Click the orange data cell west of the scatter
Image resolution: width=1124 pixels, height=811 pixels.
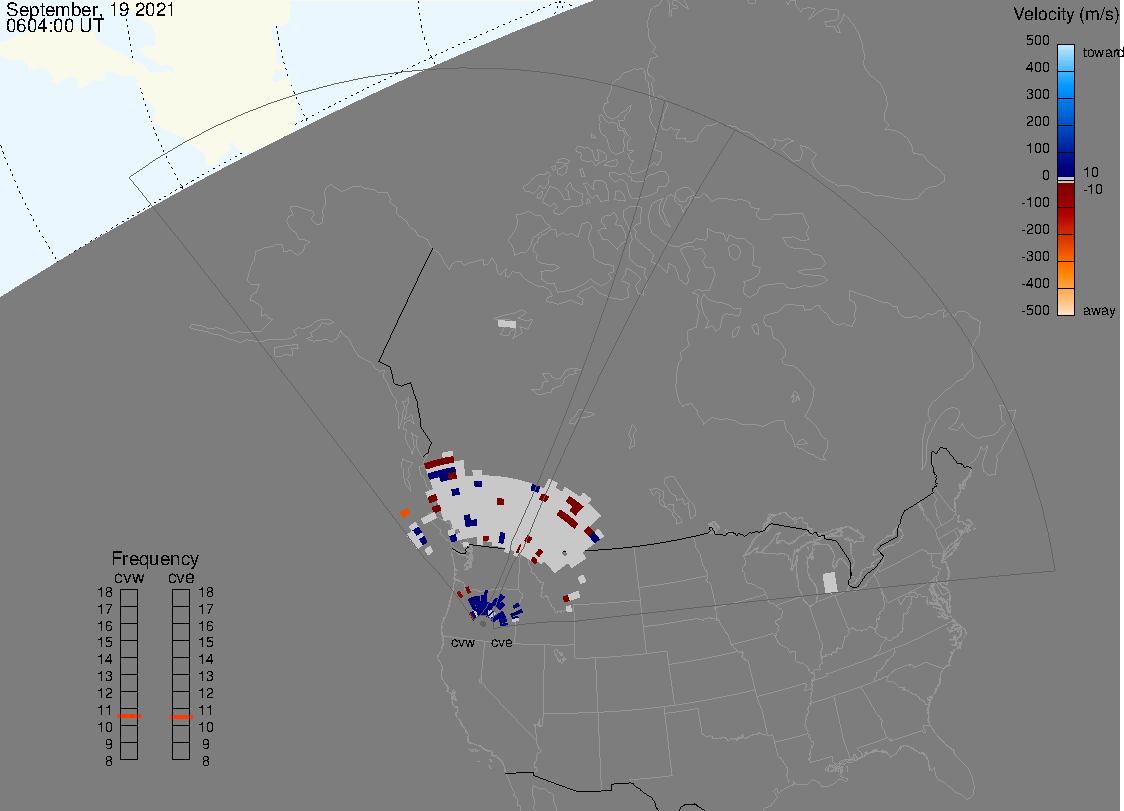405,513
